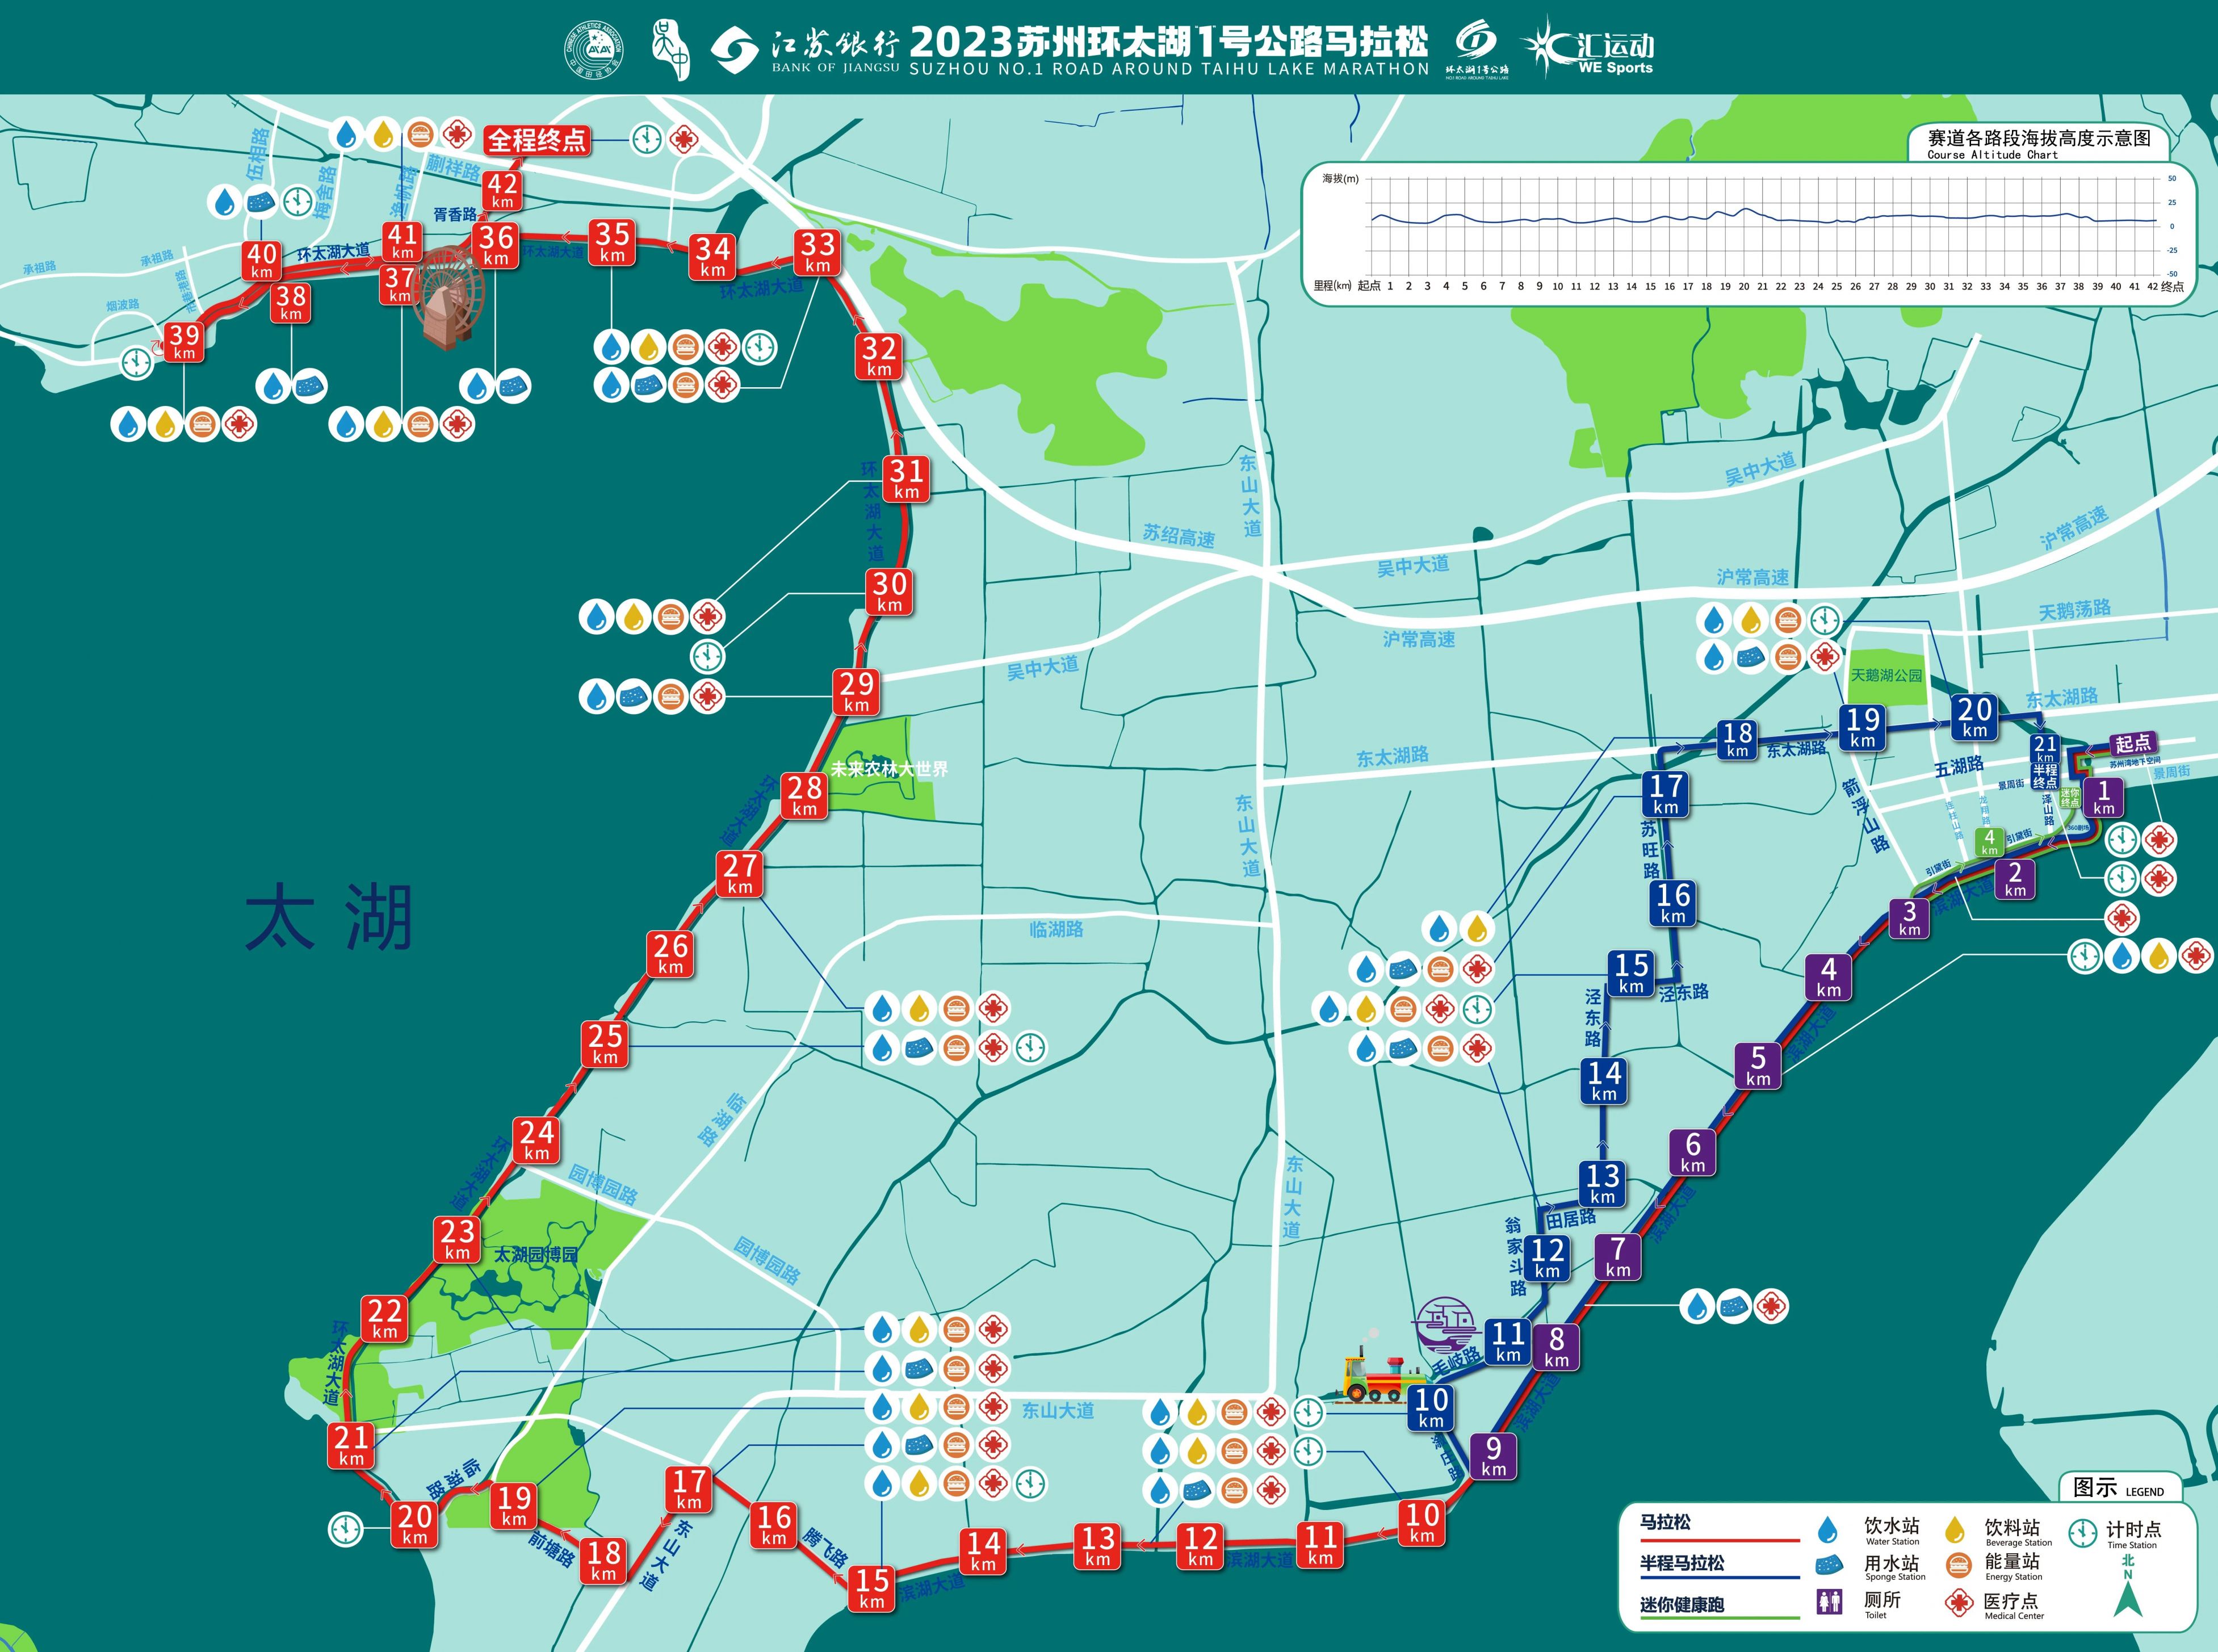Screen dimensions: 2218x1652
Task: Click the purple 起点 start marker
Action: 2132,744
